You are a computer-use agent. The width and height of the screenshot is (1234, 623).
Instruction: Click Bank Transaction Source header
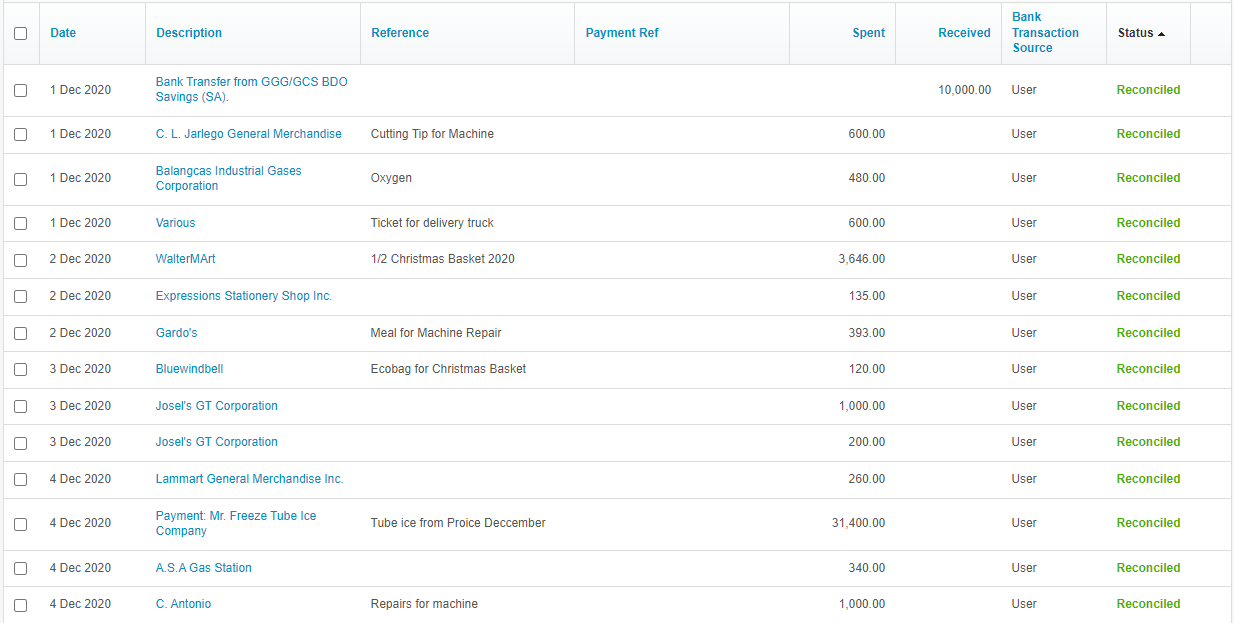tap(1045, 33)
